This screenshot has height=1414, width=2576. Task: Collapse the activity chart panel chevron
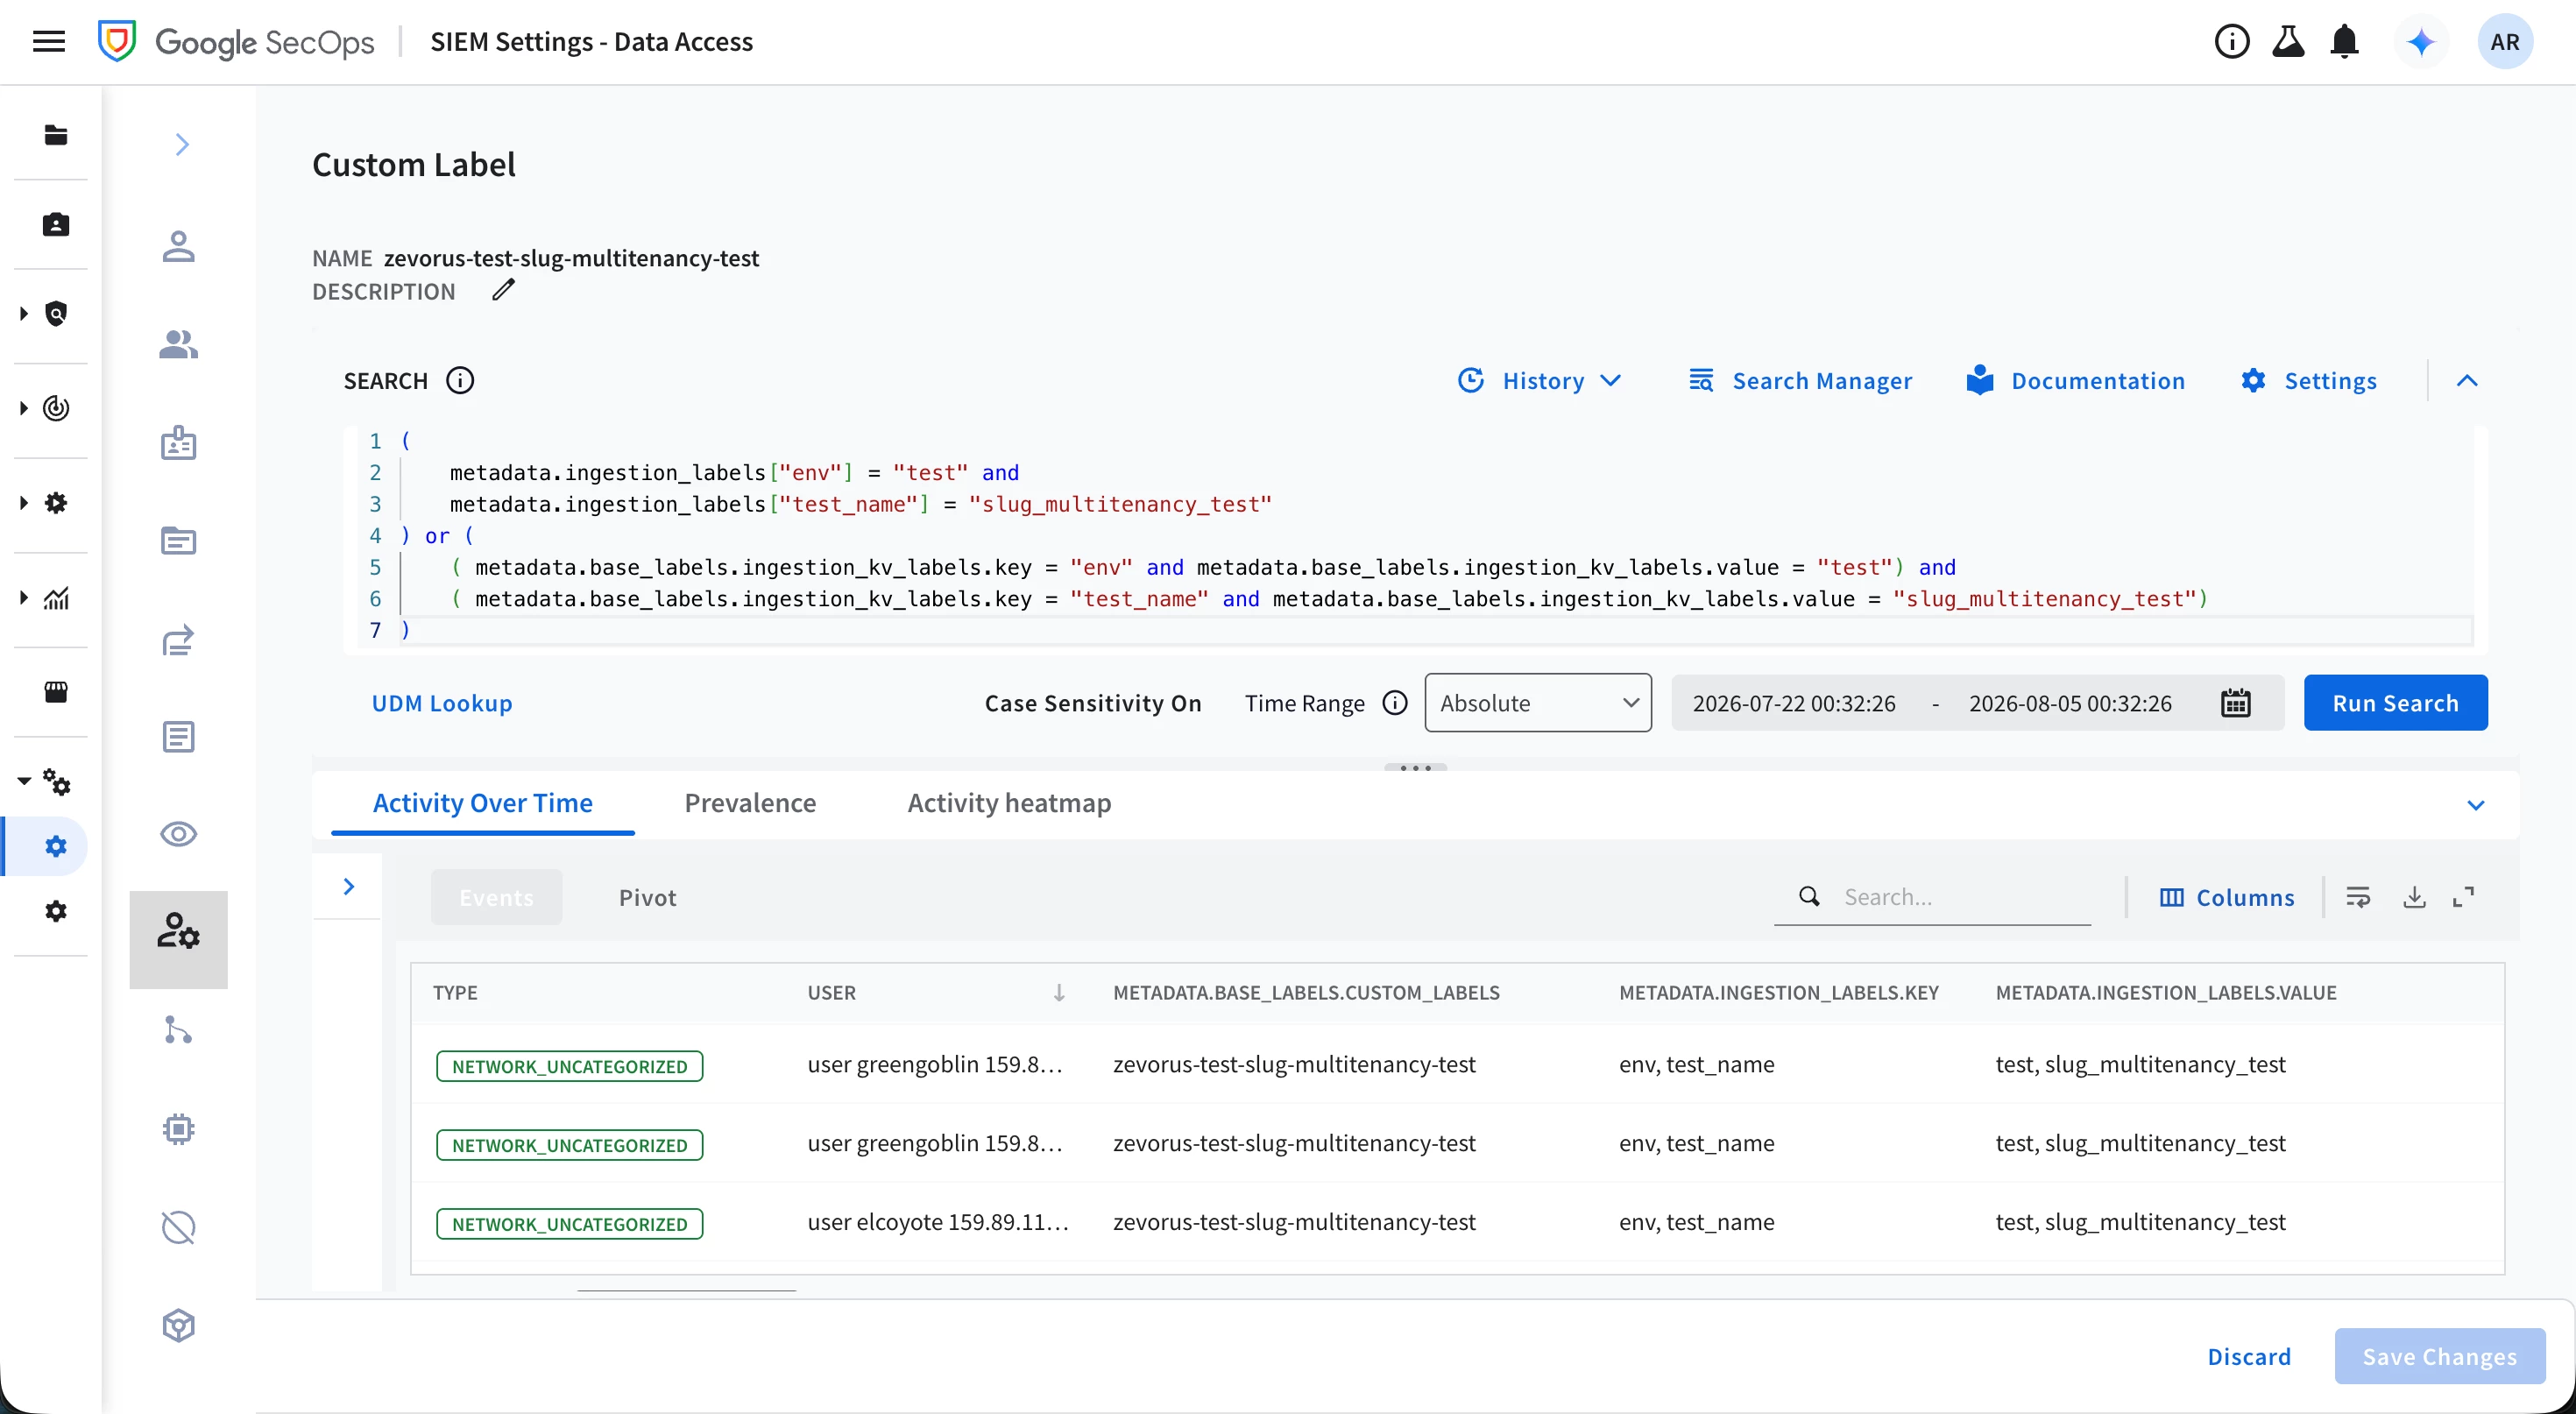(2476, 806)
